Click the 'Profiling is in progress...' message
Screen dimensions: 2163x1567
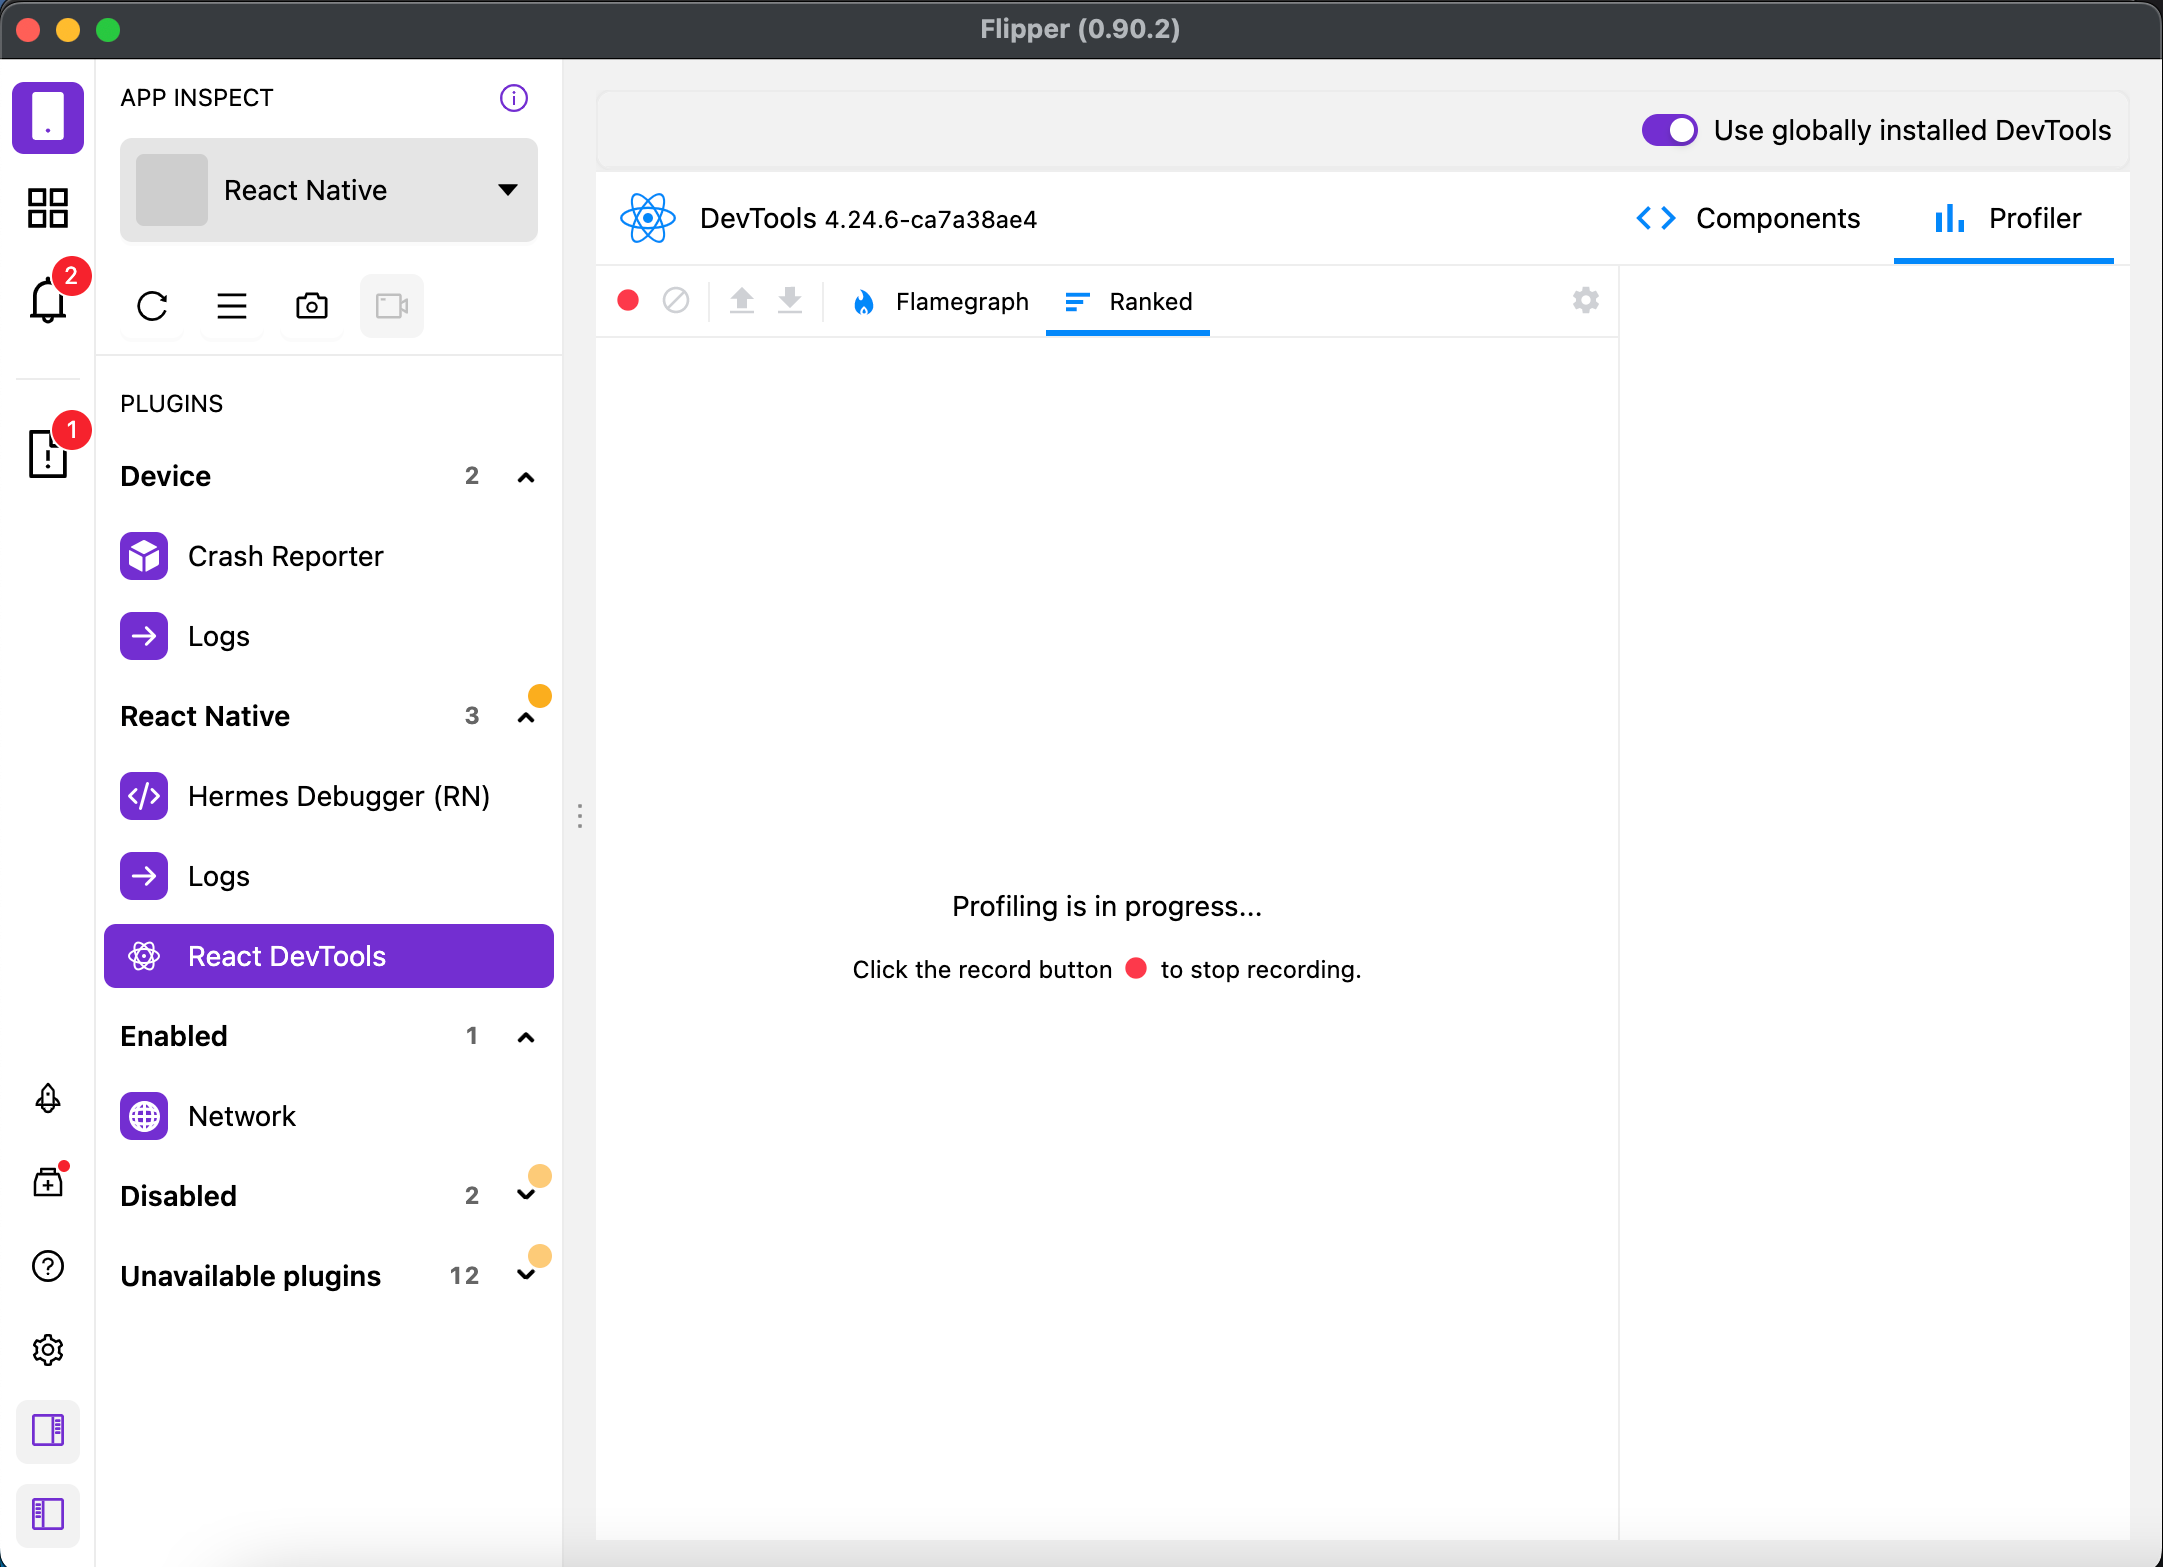[x=1107, y=906]
